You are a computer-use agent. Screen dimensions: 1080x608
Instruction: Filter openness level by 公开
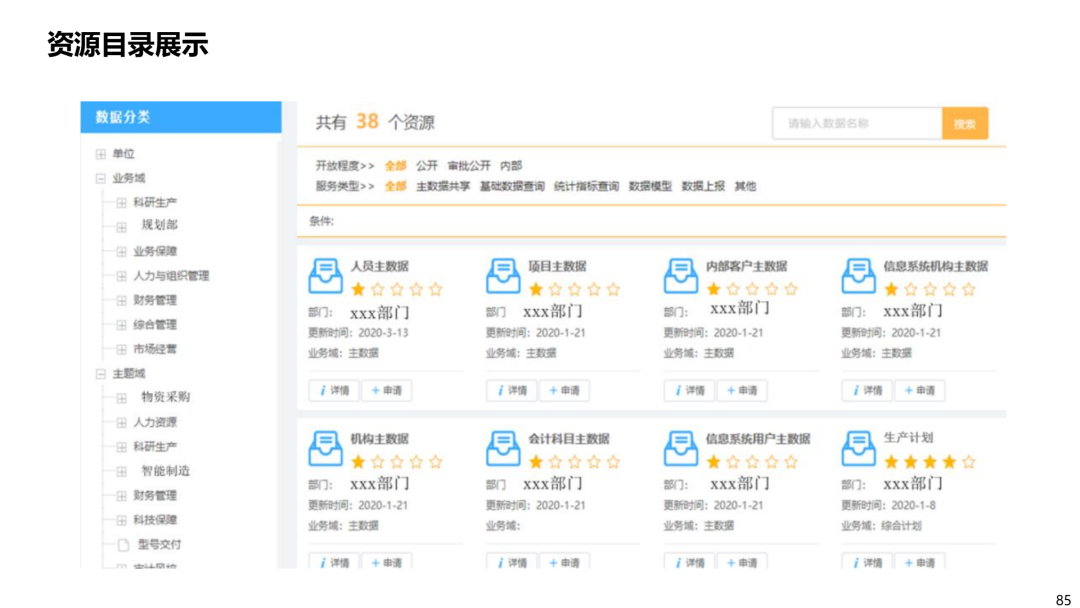coord(427,166)
